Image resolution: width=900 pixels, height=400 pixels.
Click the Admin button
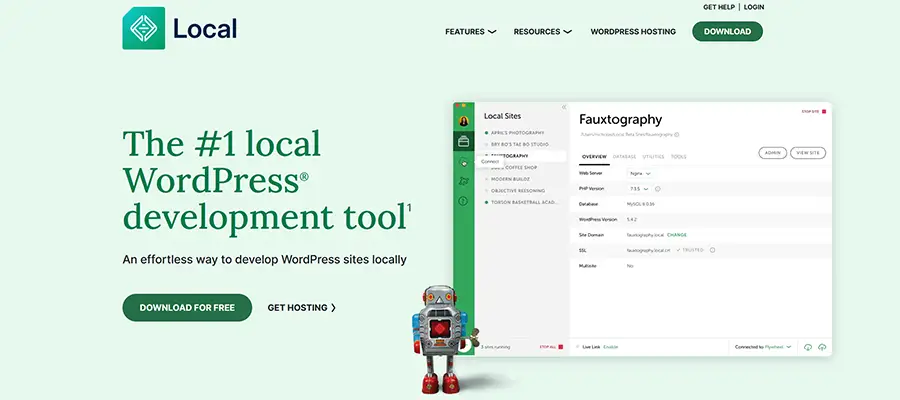773,153
